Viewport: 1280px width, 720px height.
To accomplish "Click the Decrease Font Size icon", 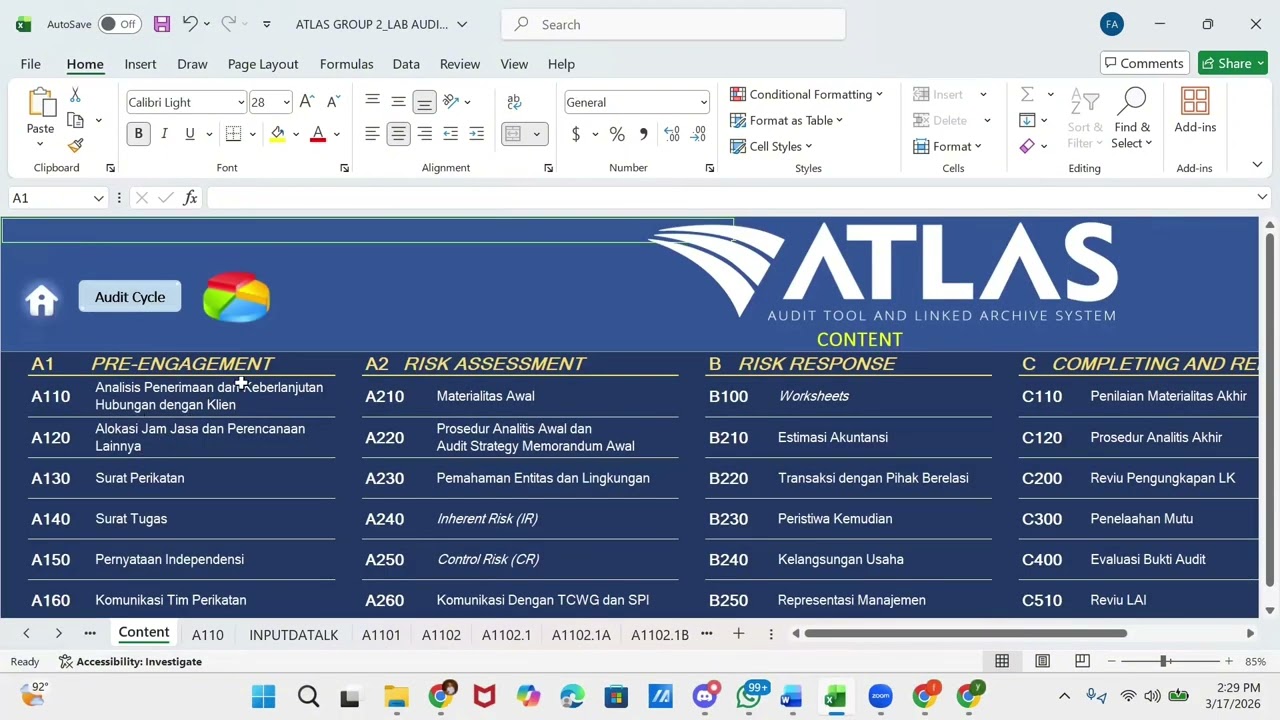I will click(333, 102).
